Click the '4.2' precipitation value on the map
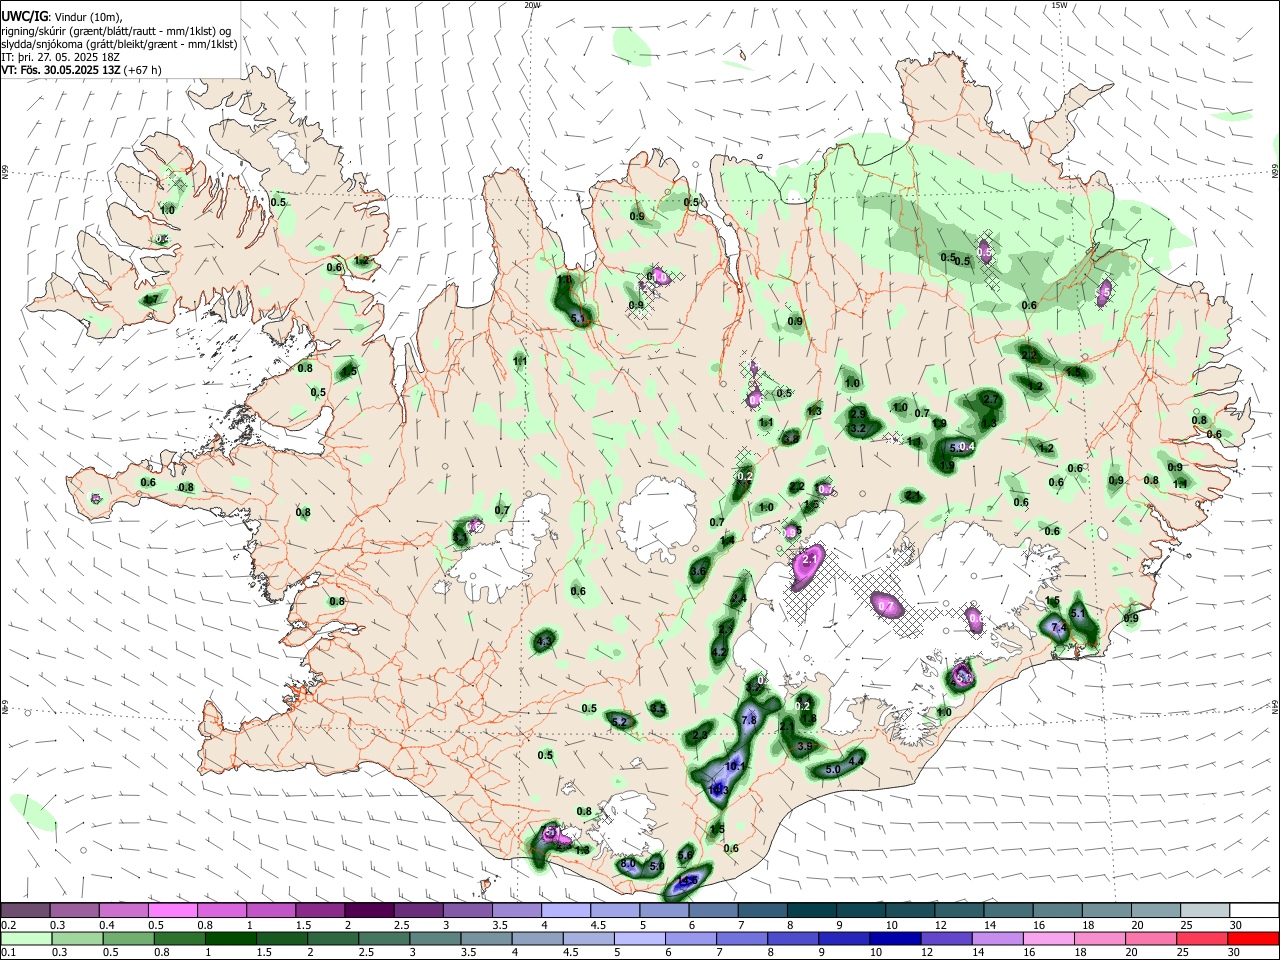 point(719,652)
